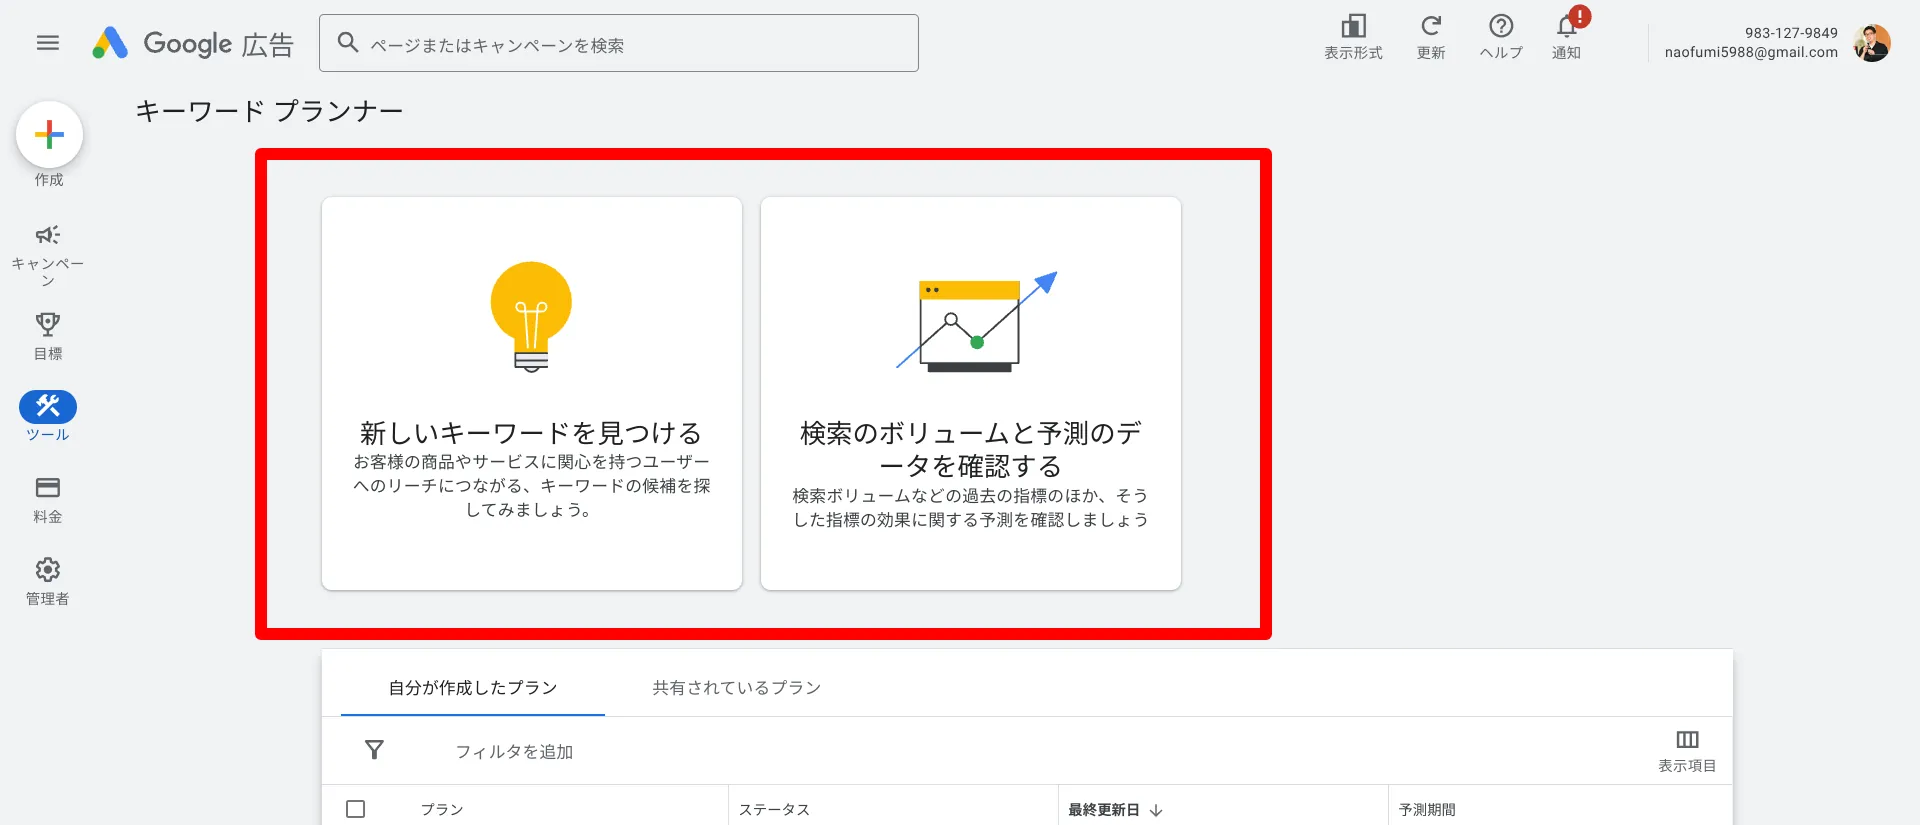Click the search magnifier icon
Viewport: 1920px width, 825px height.
tap(347, 43)
